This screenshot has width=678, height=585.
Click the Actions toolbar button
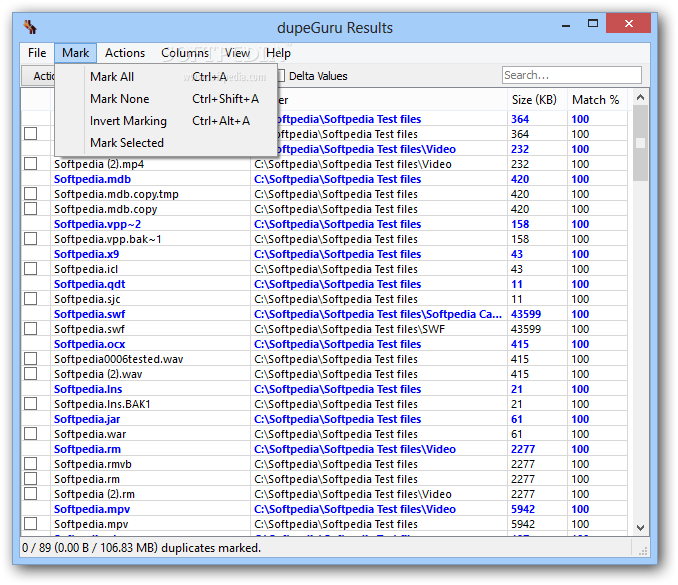(38, 76)
